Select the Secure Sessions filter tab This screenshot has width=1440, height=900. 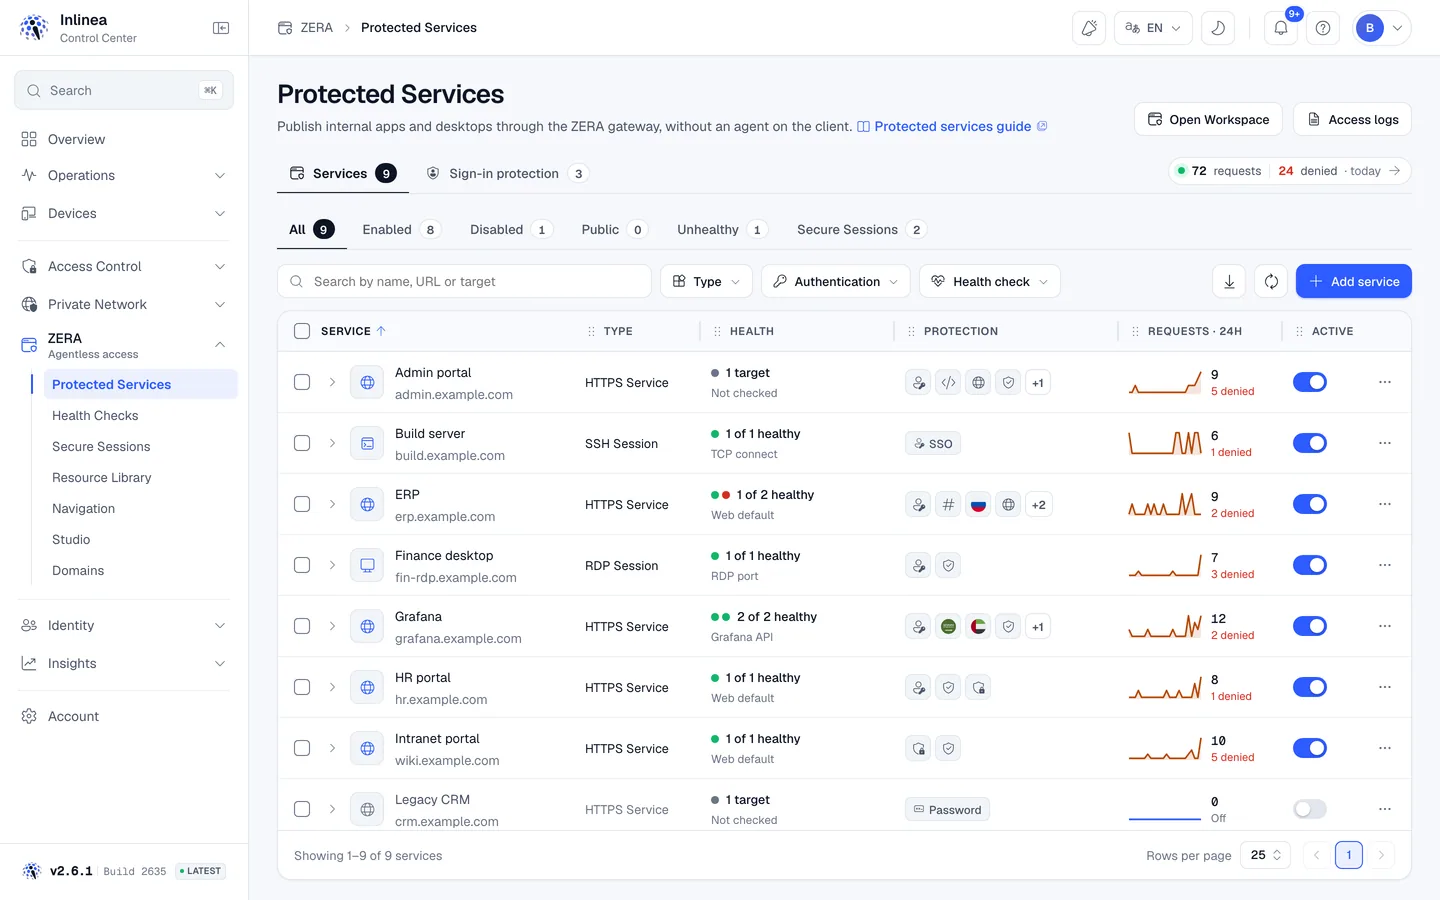[x=860, y=229]
